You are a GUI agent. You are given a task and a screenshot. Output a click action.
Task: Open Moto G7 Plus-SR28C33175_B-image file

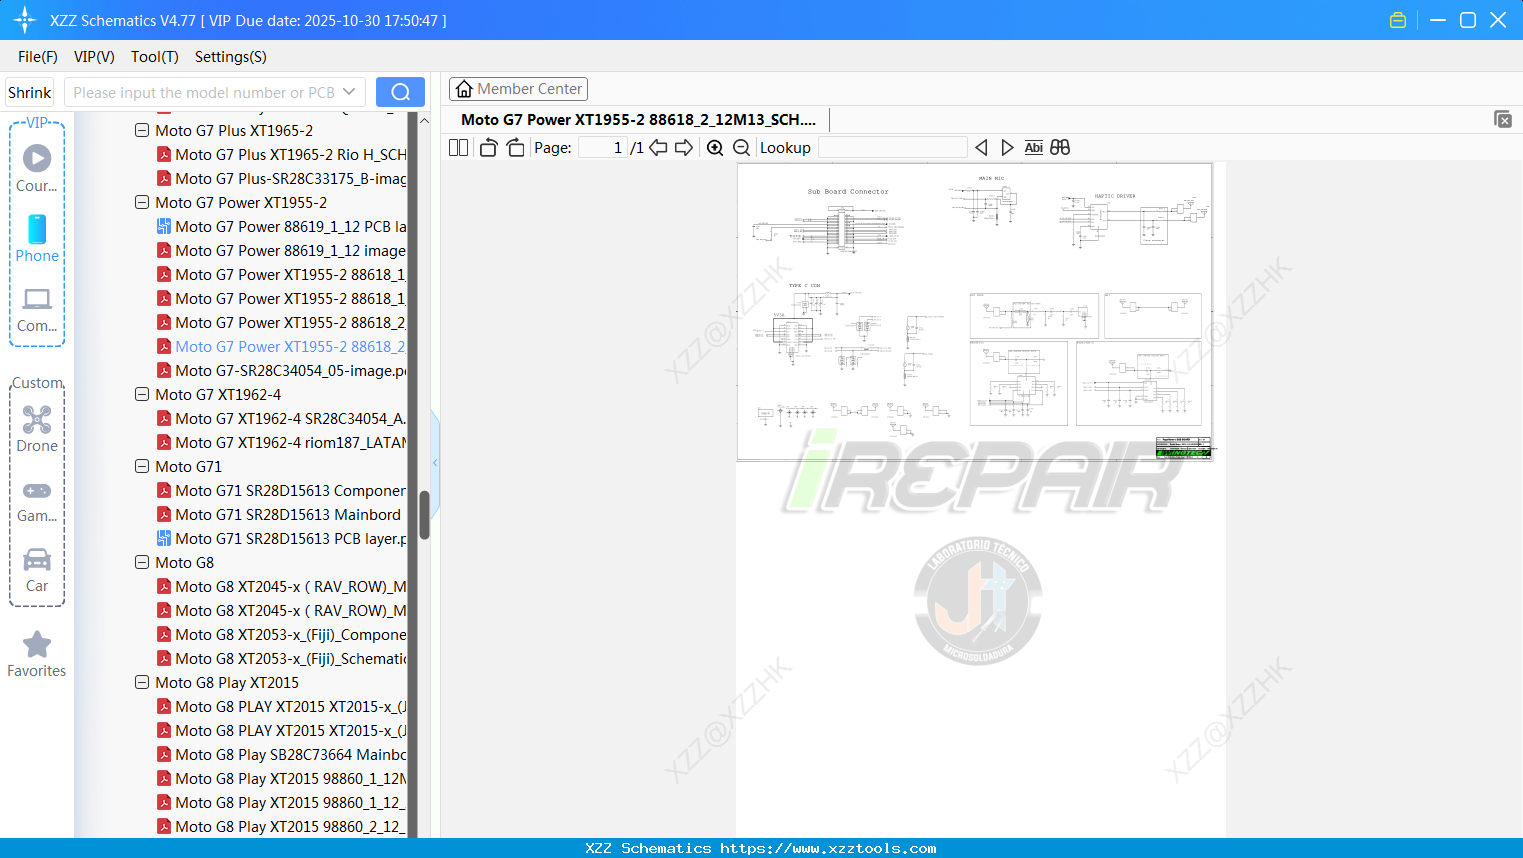[290, 179]
